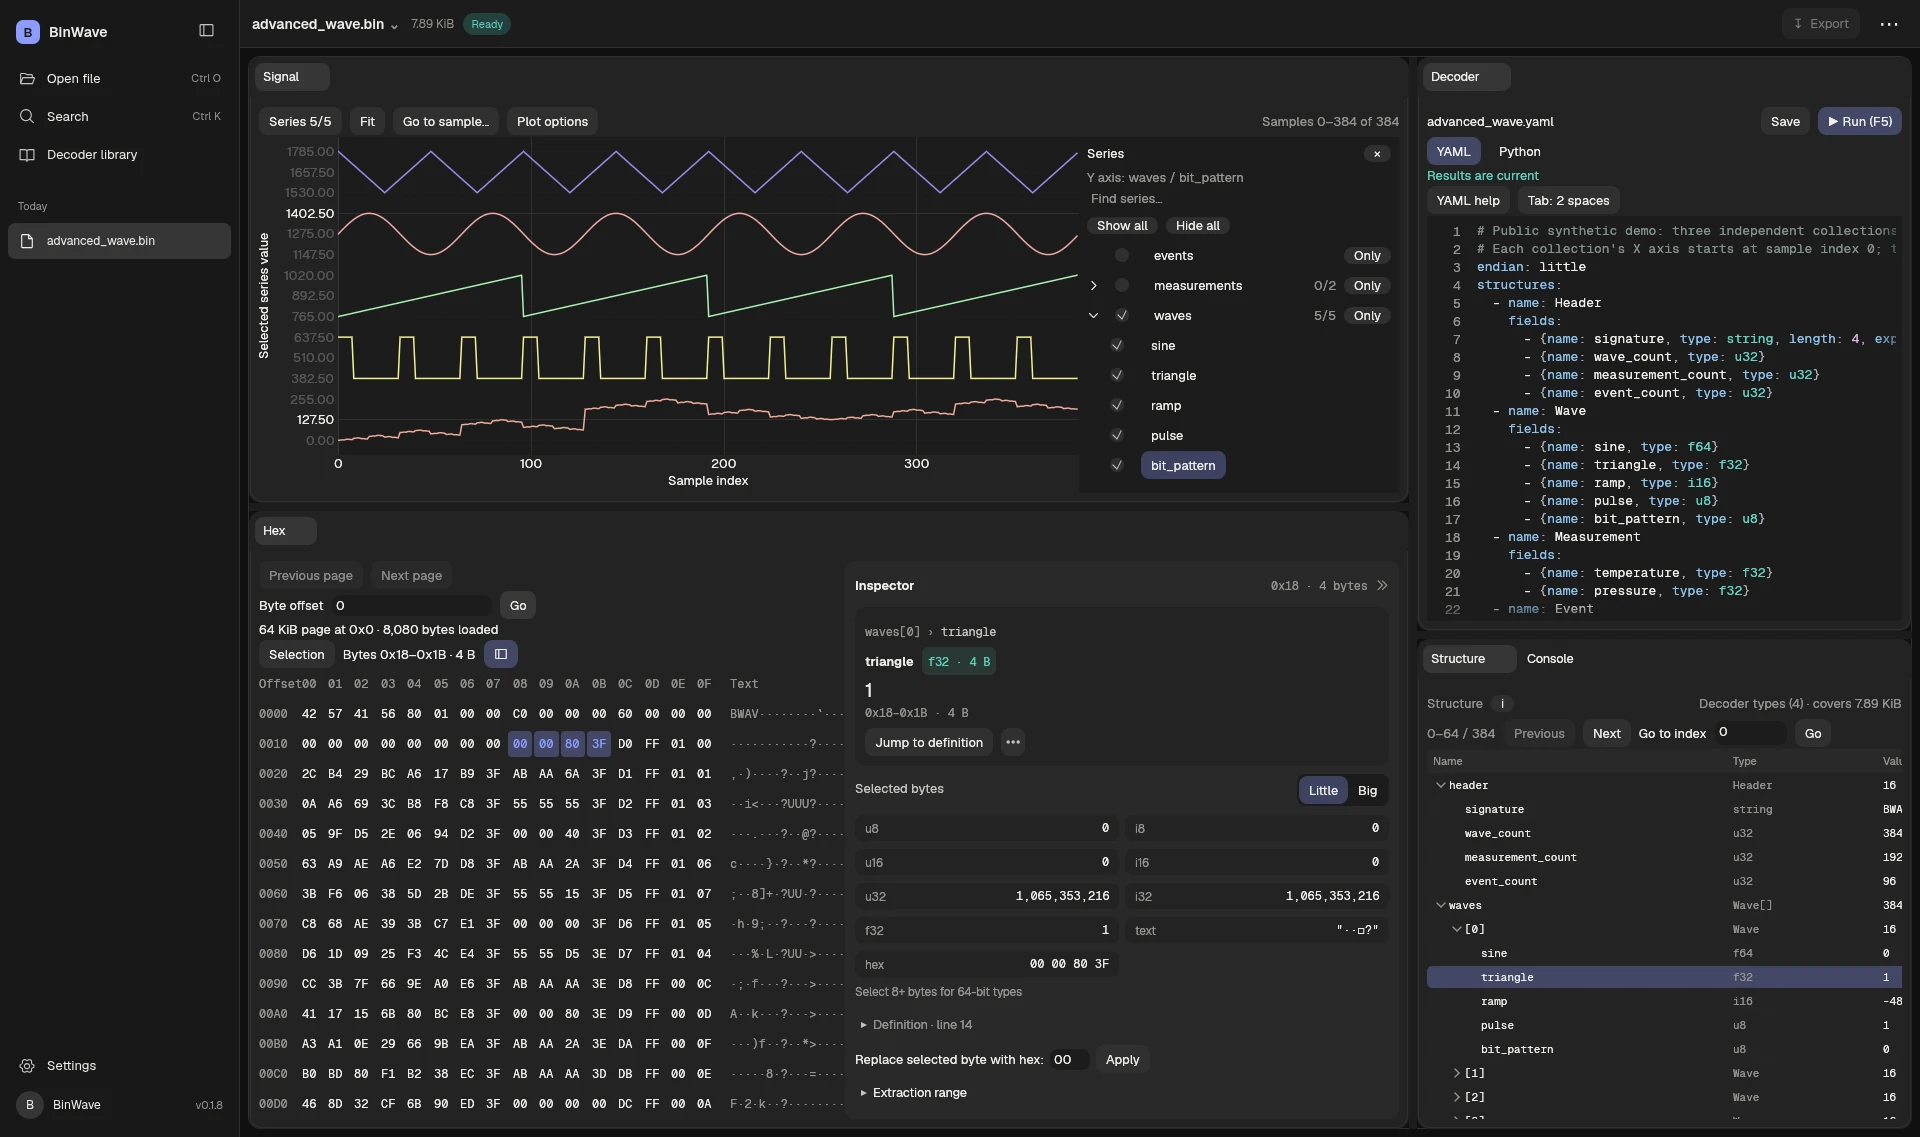
Task: Toggle visibility of the events series
Action: tap(1122, 256)
